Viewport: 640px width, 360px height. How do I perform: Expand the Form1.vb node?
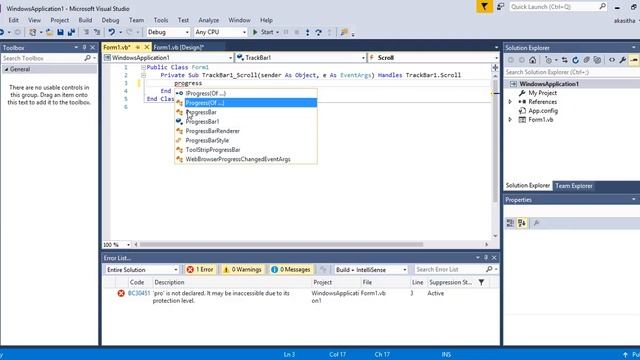point(510,120)
